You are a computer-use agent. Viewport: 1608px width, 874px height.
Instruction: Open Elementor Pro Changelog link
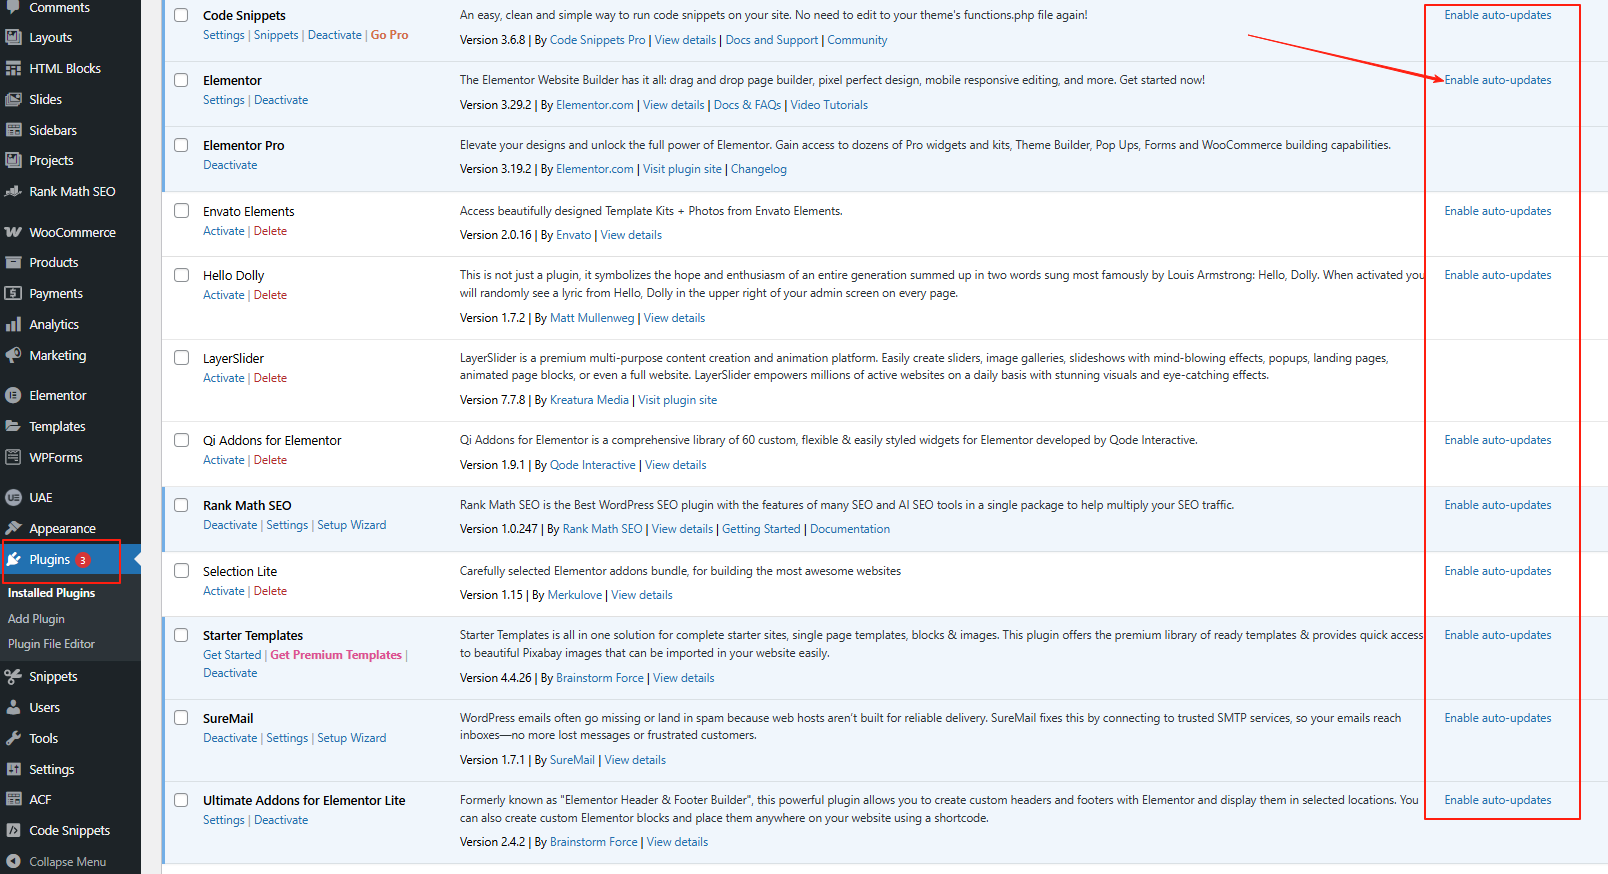(x=759, y=169)
